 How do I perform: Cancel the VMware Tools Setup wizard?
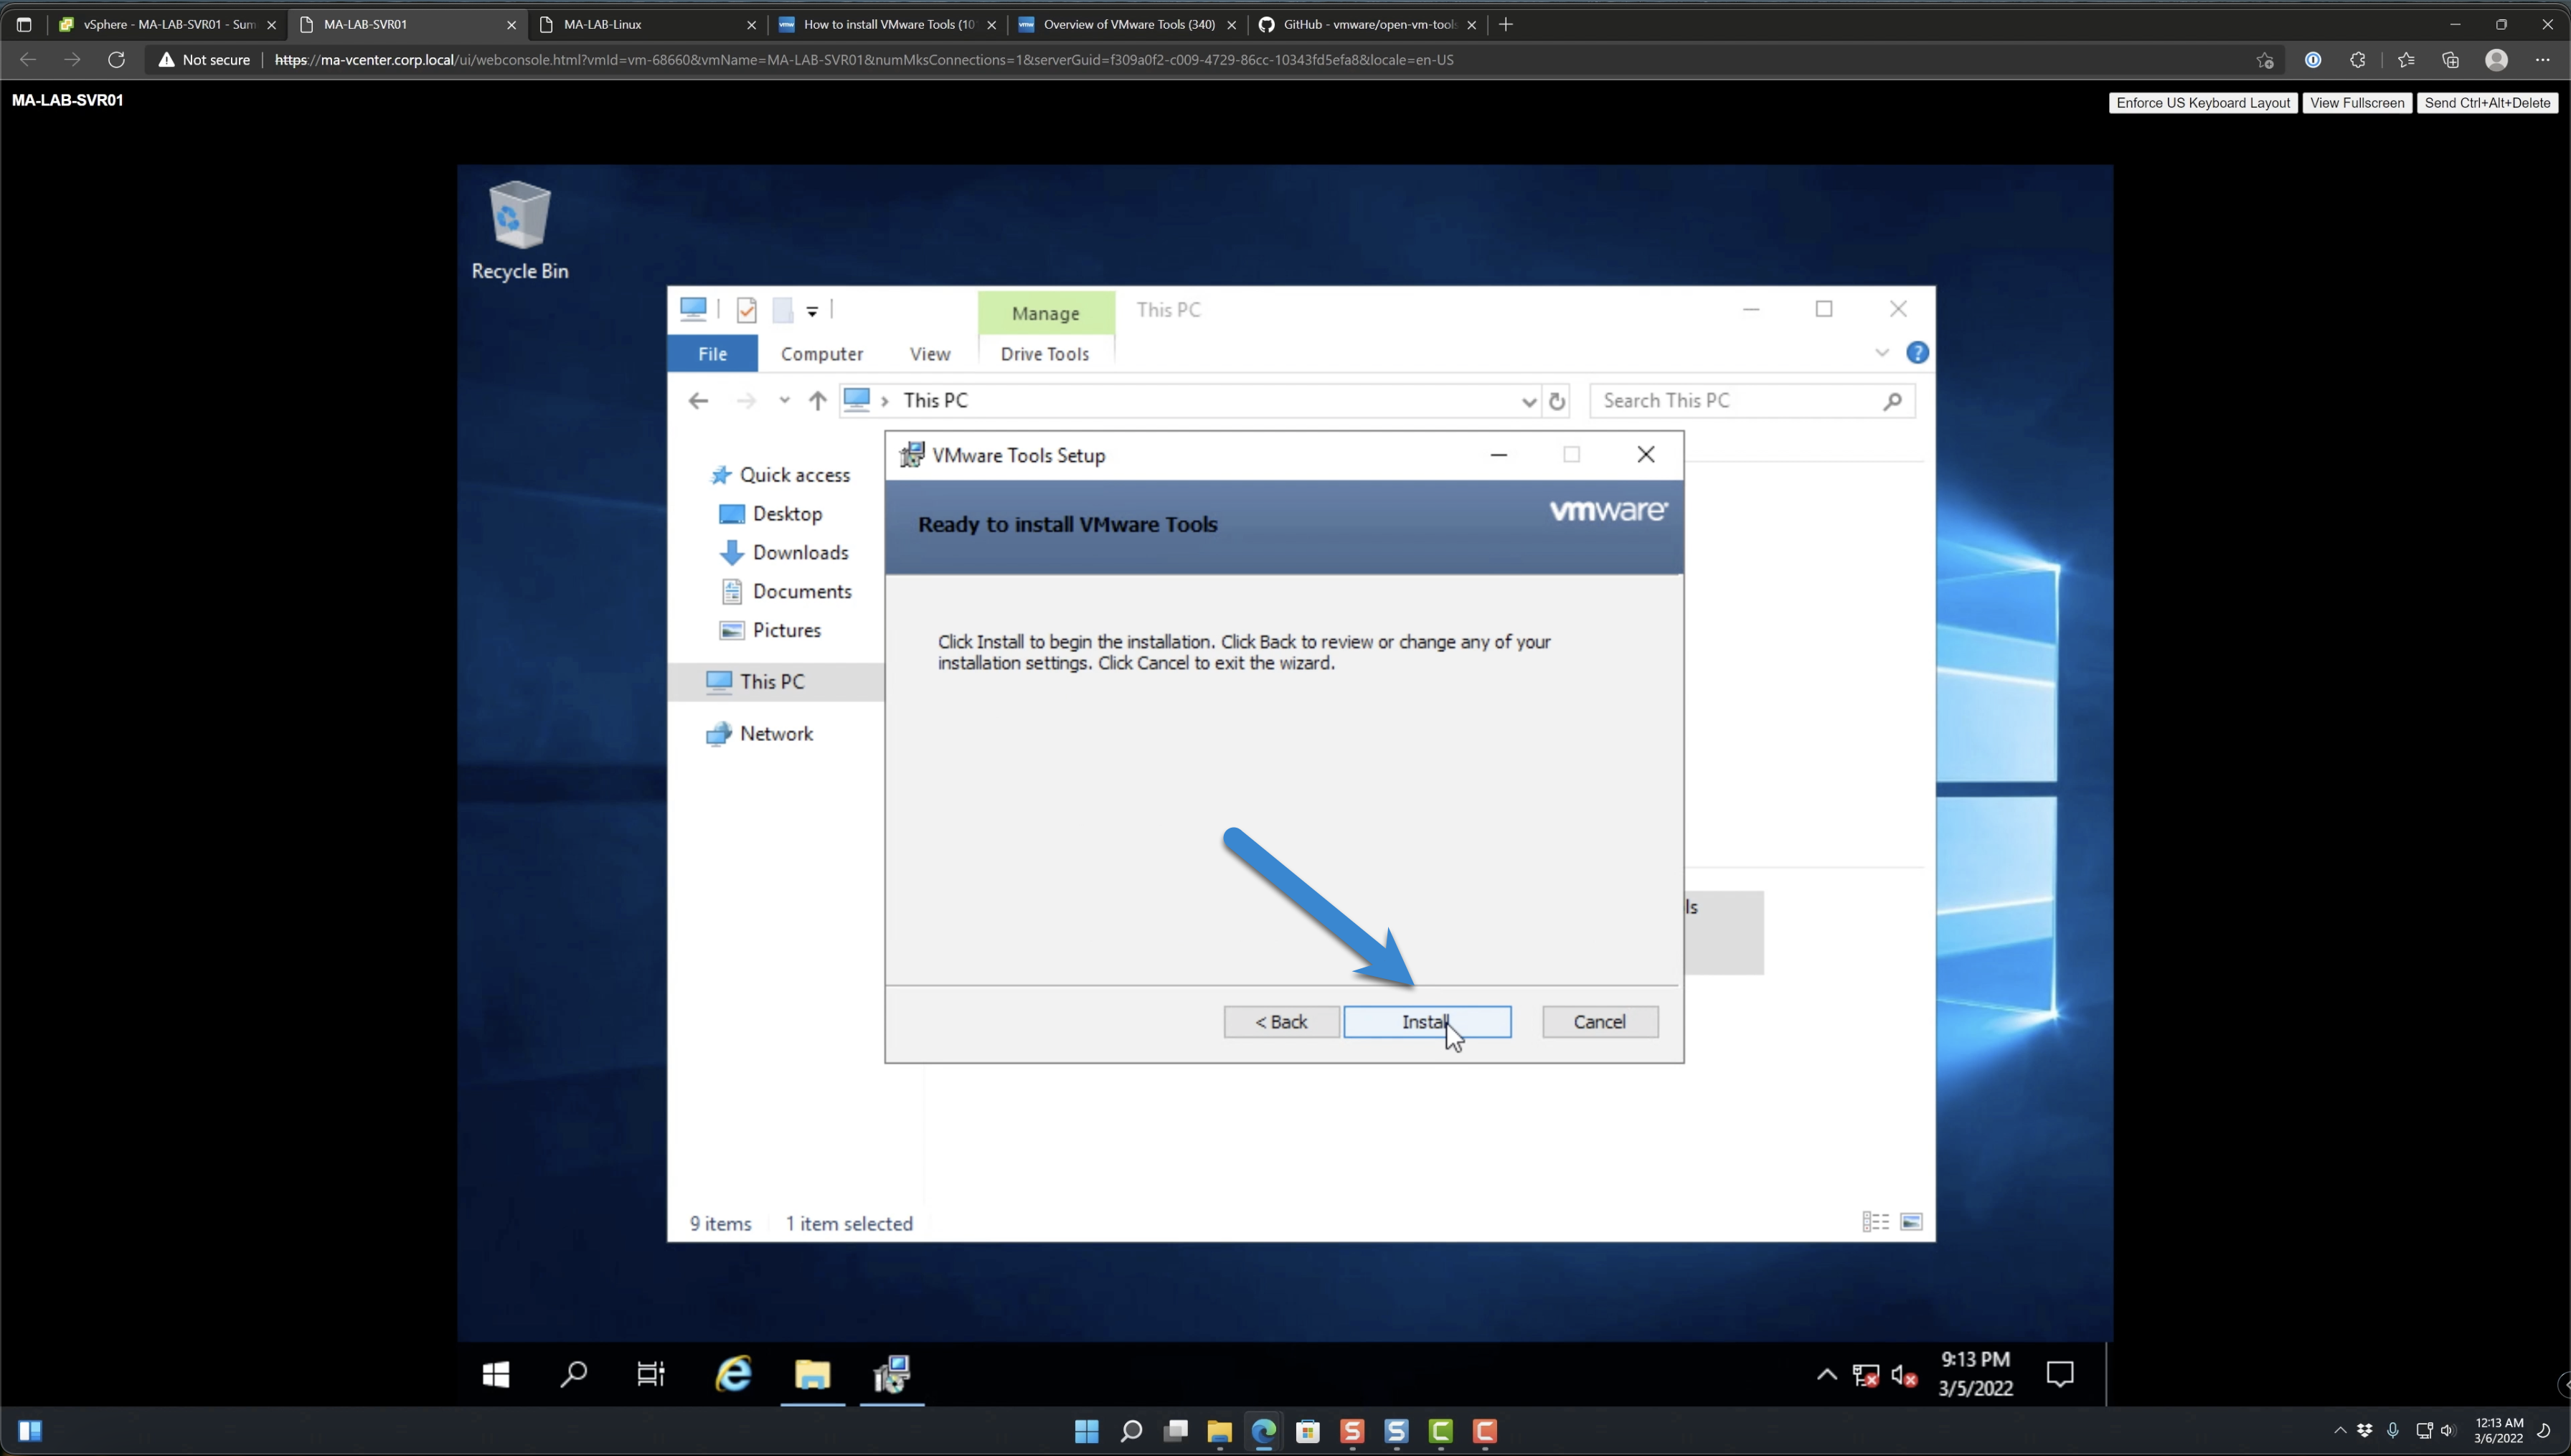(x=1599, y=1021)
